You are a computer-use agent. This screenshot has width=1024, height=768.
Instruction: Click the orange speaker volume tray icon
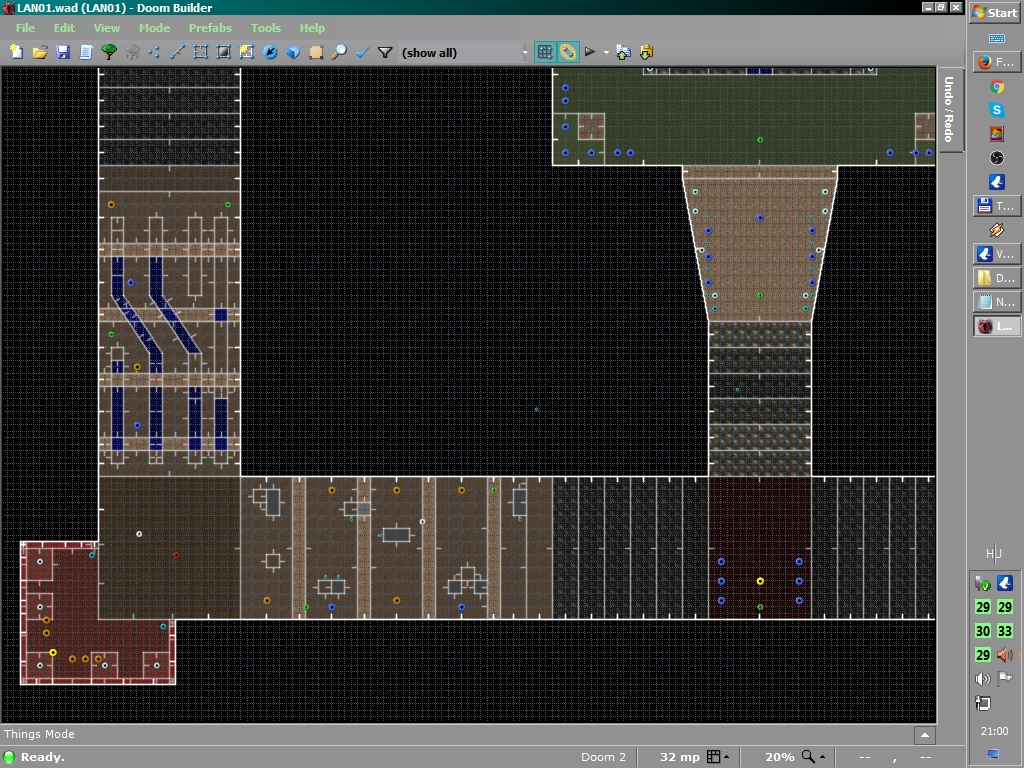(1005, 654)
